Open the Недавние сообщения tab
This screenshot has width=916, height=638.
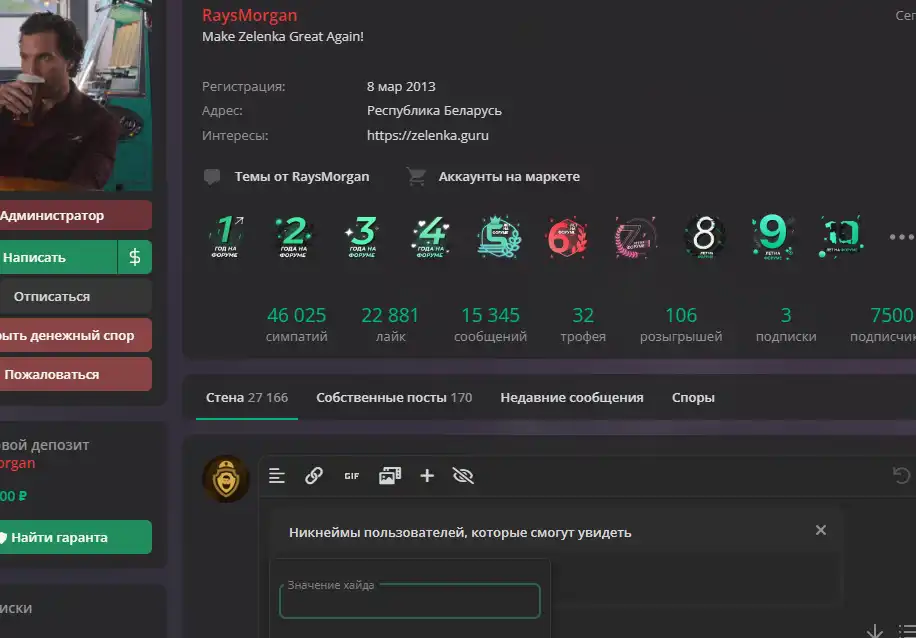[572, 397]
